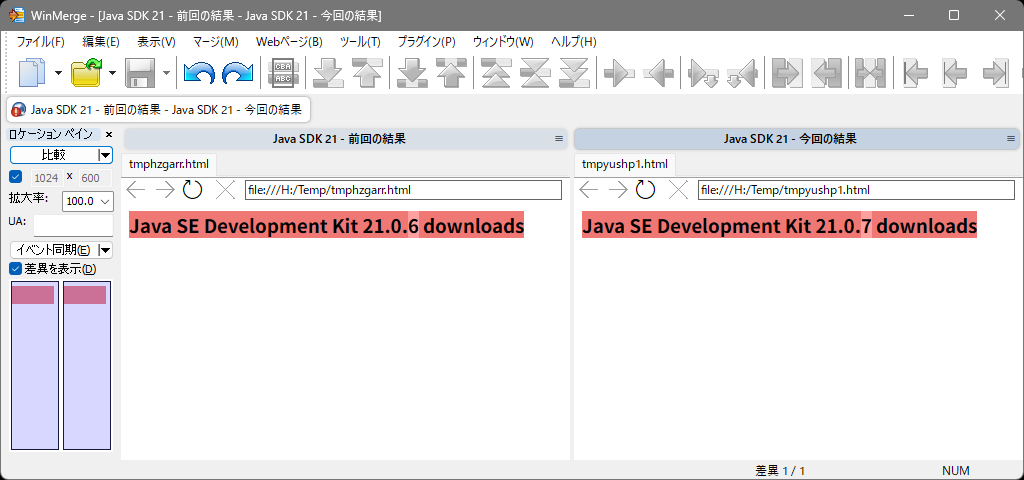The width and height of the screenshot is (1024, 480).
Task: Jump to the last difference
Action: coord(574,72)
